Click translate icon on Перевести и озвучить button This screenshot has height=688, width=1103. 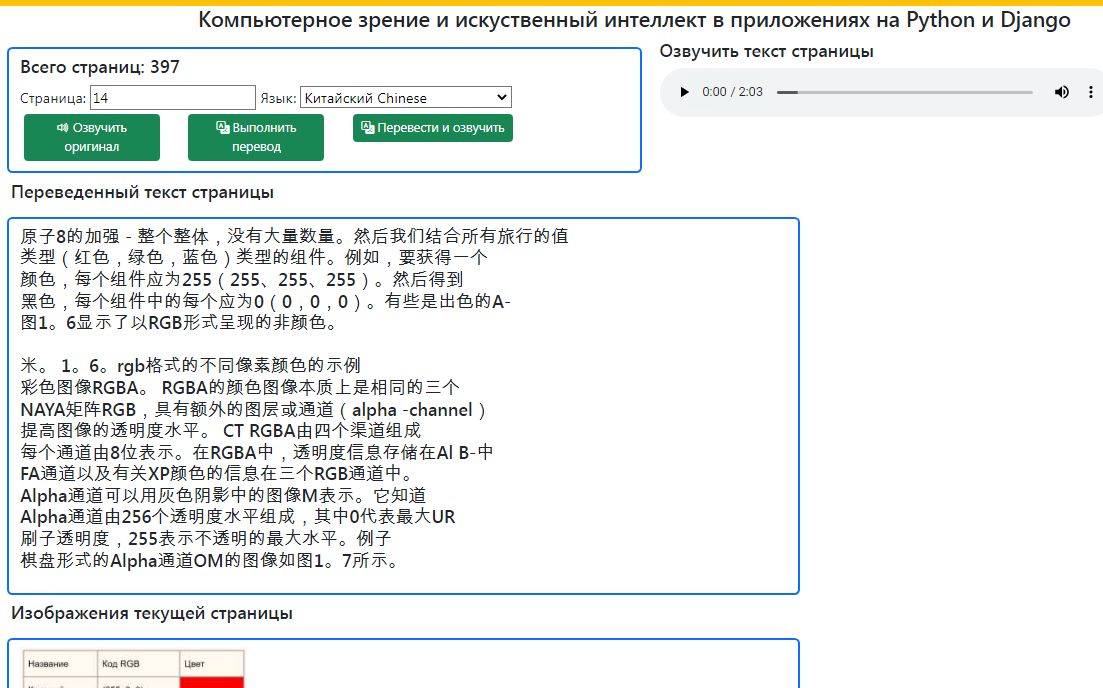[367, 128]
